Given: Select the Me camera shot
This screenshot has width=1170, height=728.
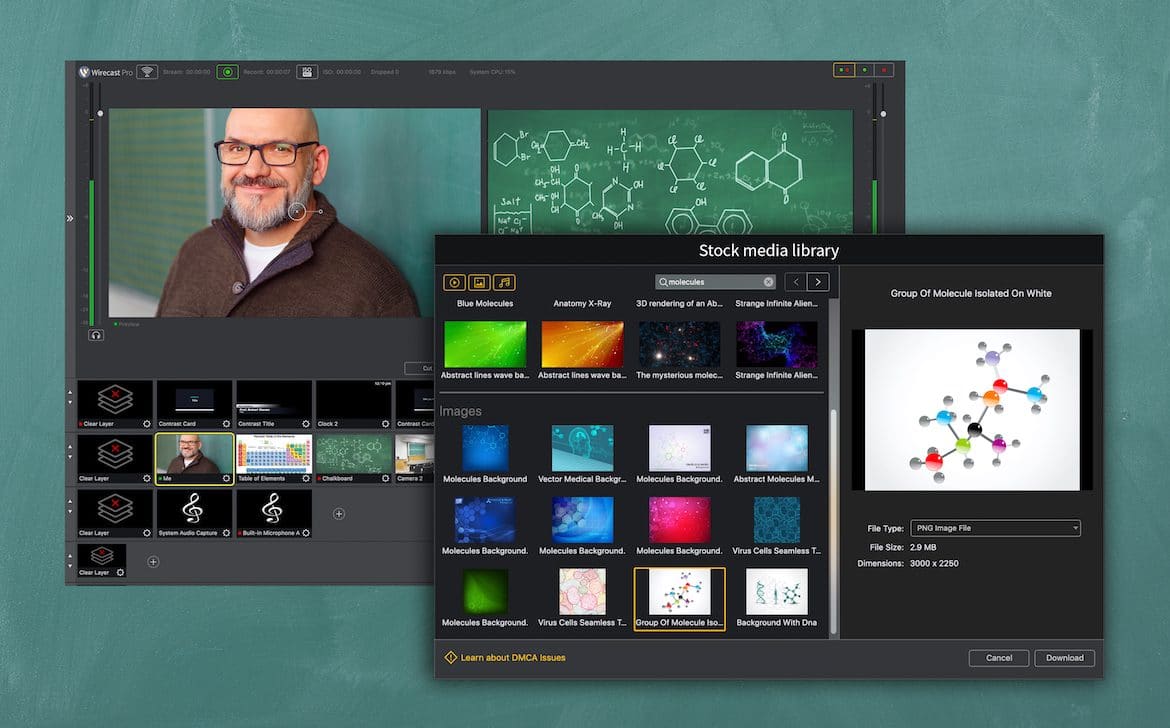Looking at the screenshot, I should (x=194, y=459).
